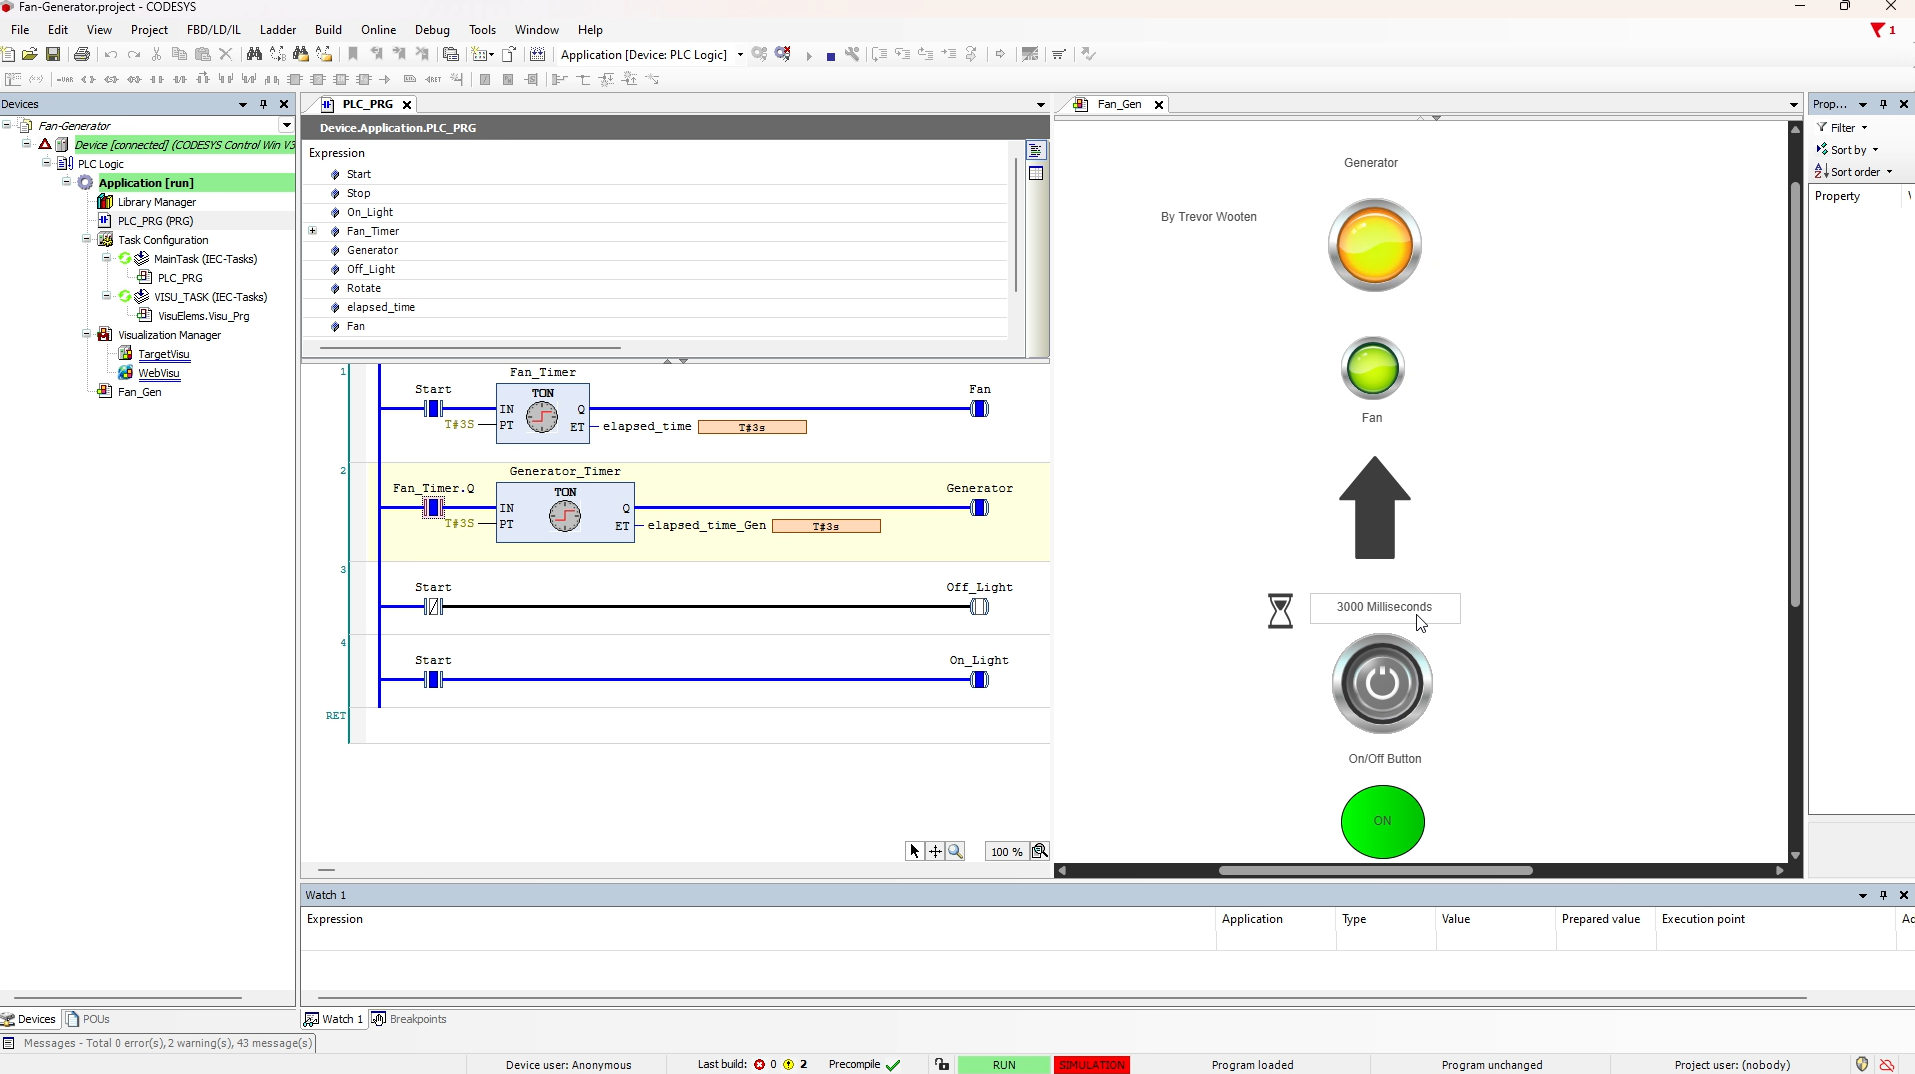Click the shield icon in status bar
The height and width of the screenshot is (1074, 1915).
point(1862,1064)
